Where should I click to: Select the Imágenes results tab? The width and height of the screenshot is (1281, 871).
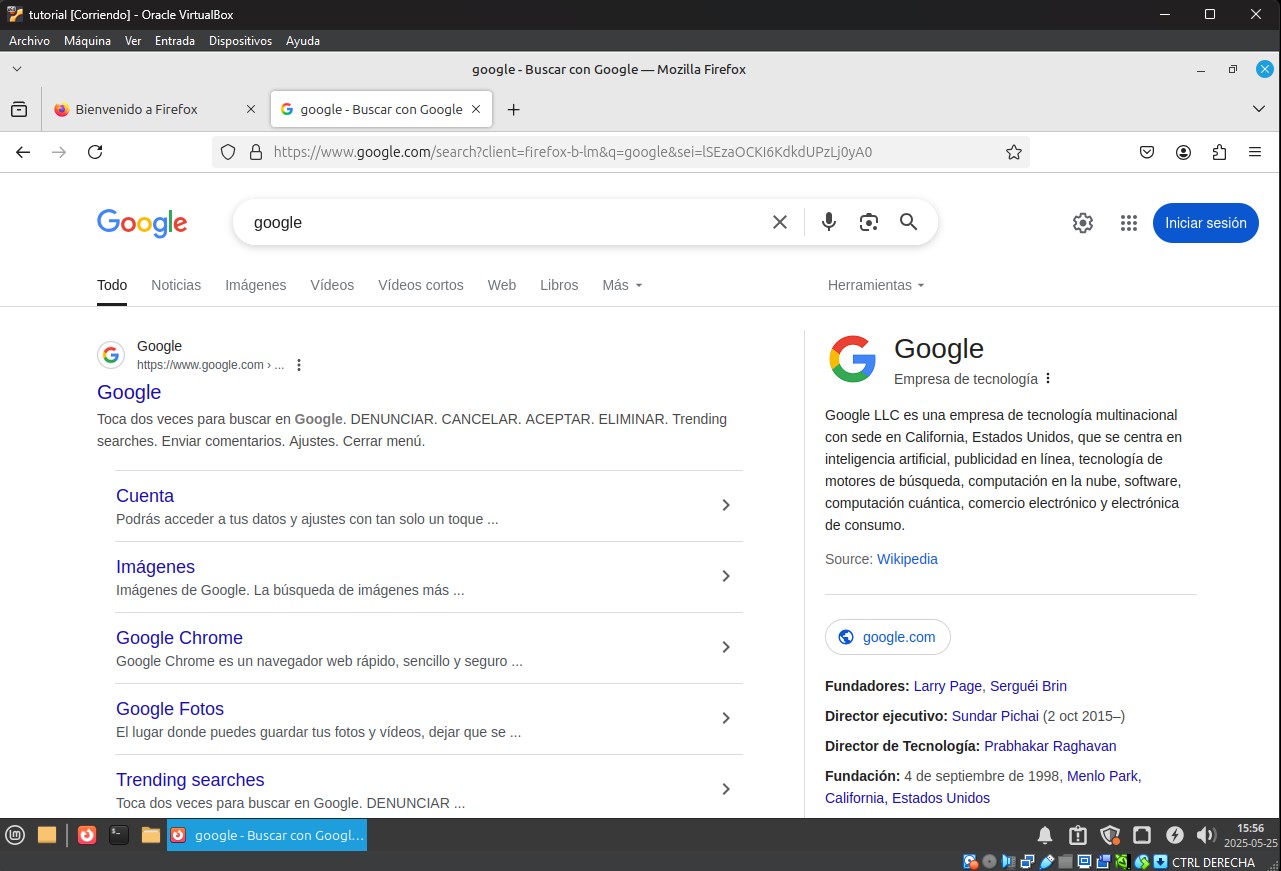256,285
